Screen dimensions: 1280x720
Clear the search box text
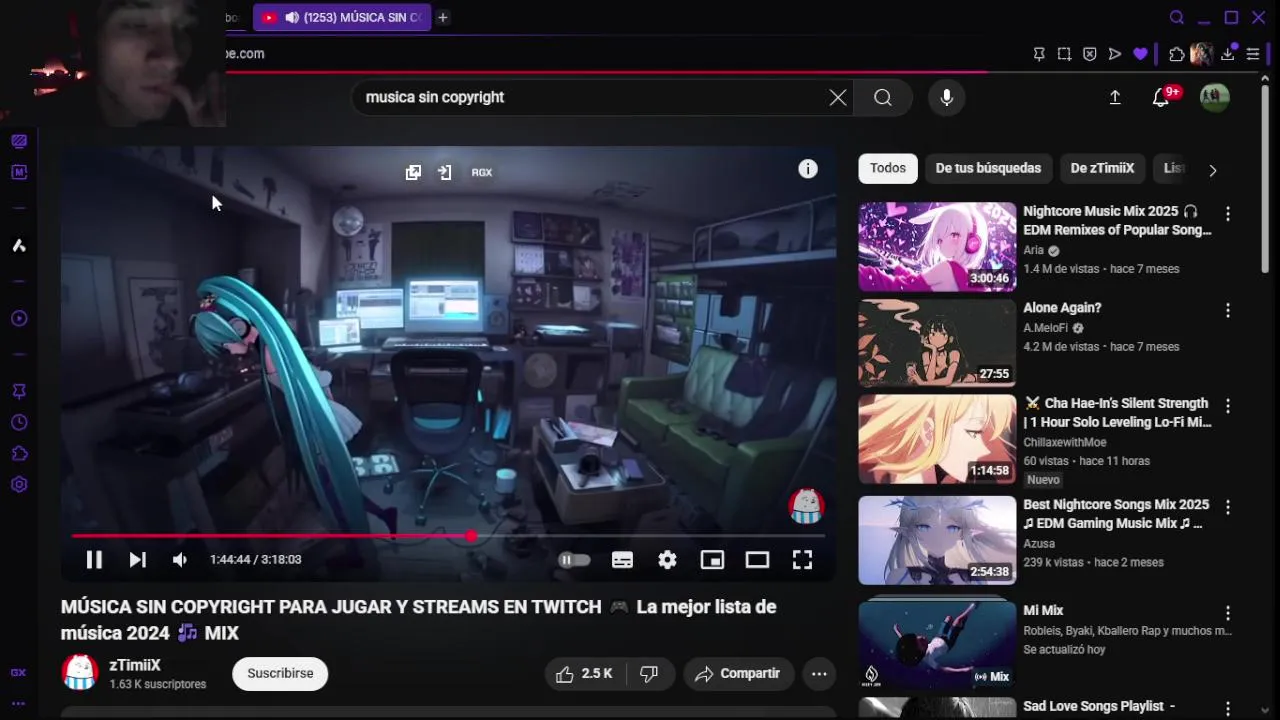(x=838, y=97)
